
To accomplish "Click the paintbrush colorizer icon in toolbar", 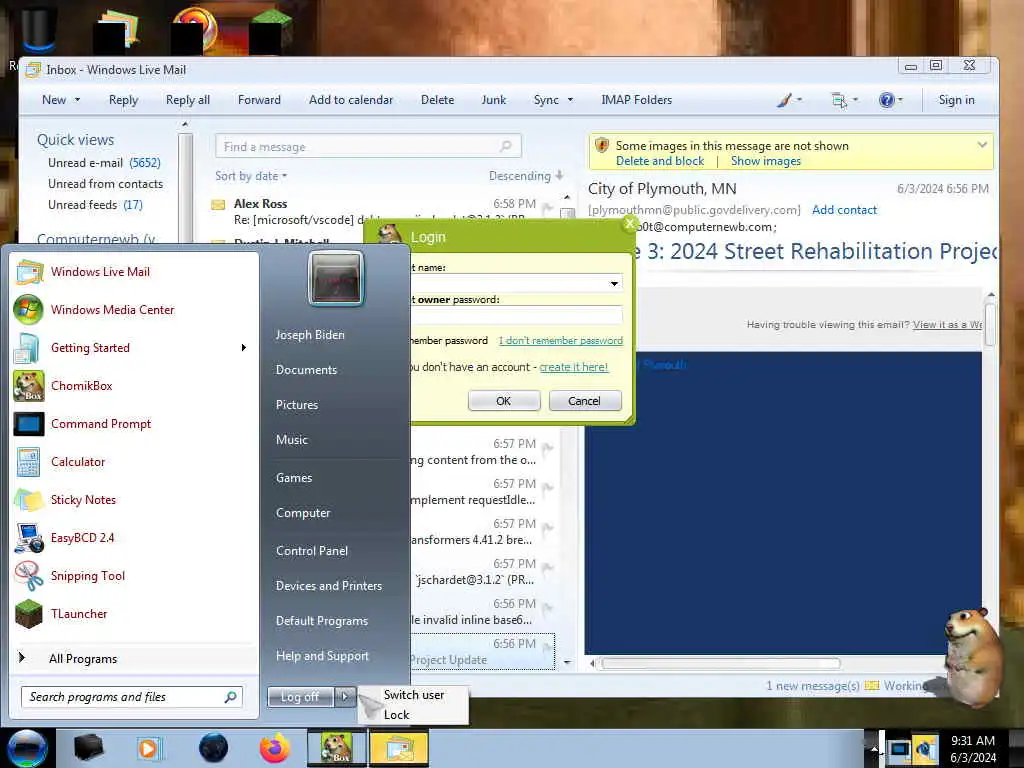I will (784, 100).
